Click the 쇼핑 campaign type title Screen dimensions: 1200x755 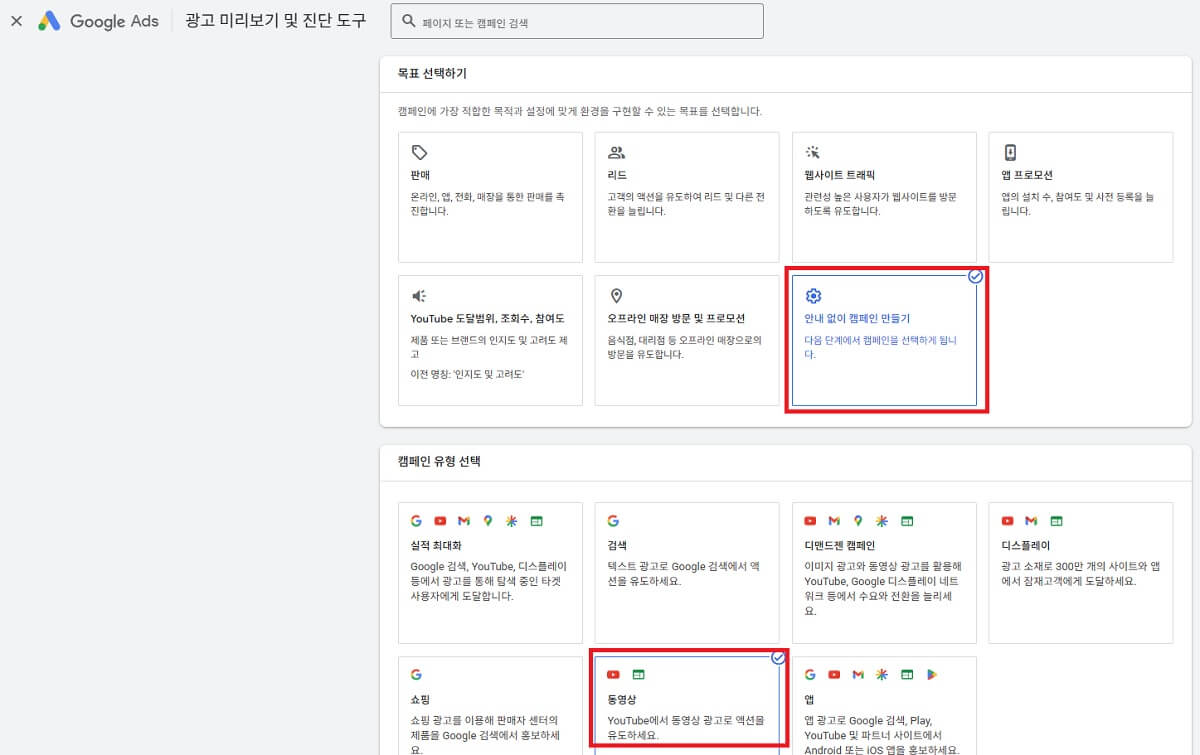point(421,699)
